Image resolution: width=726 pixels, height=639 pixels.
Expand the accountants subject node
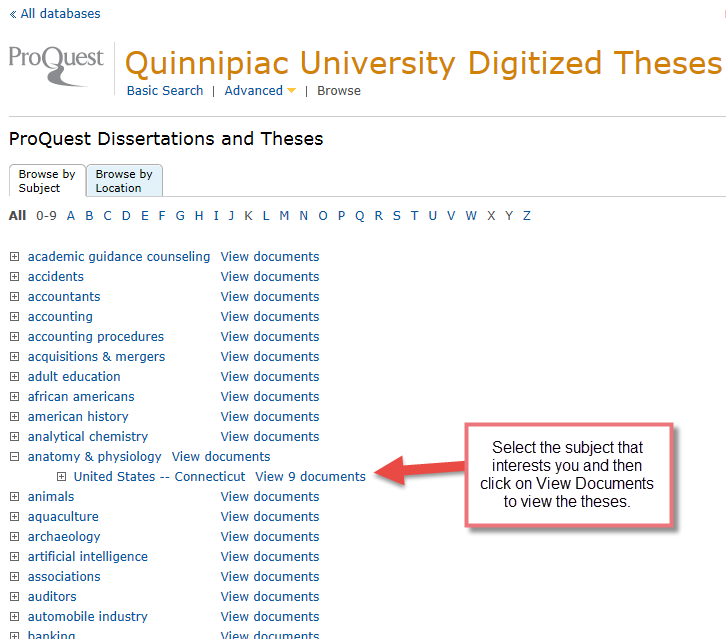coord(15,296)
